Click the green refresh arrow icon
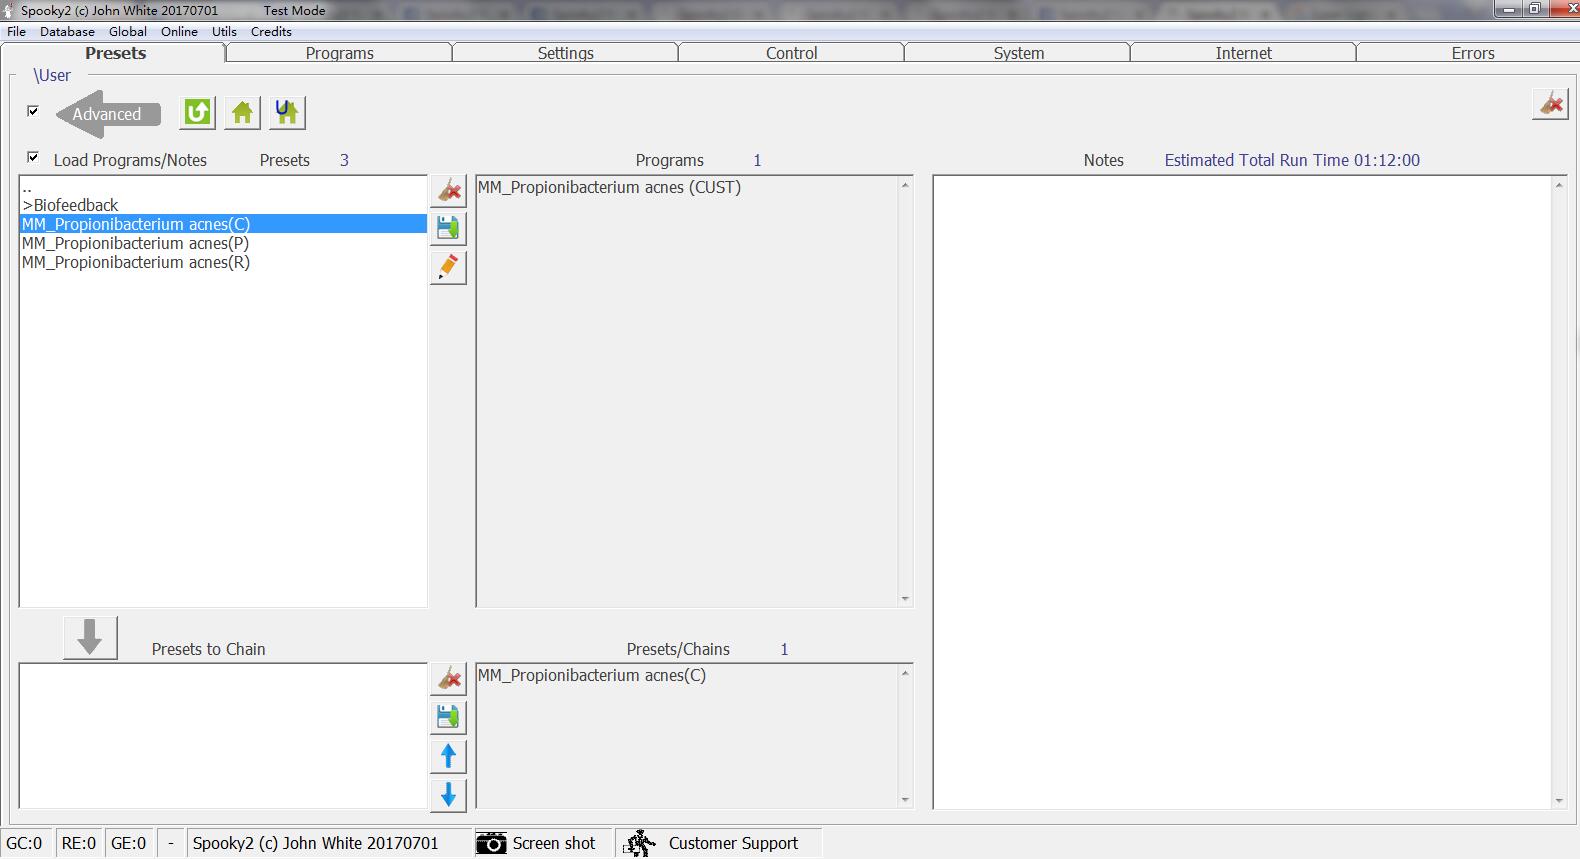Screen dimensions: 1580x859 pos(197,113)
